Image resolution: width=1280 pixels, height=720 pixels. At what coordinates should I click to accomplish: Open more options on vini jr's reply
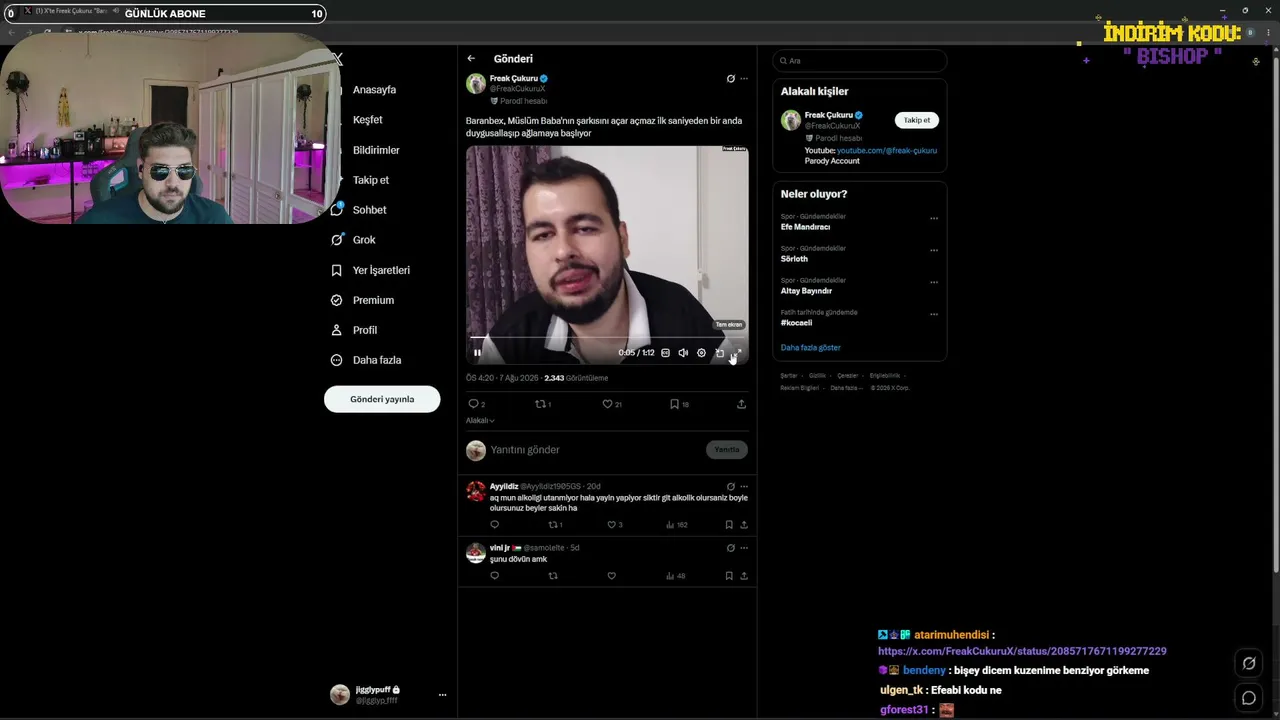click(743, 548)
